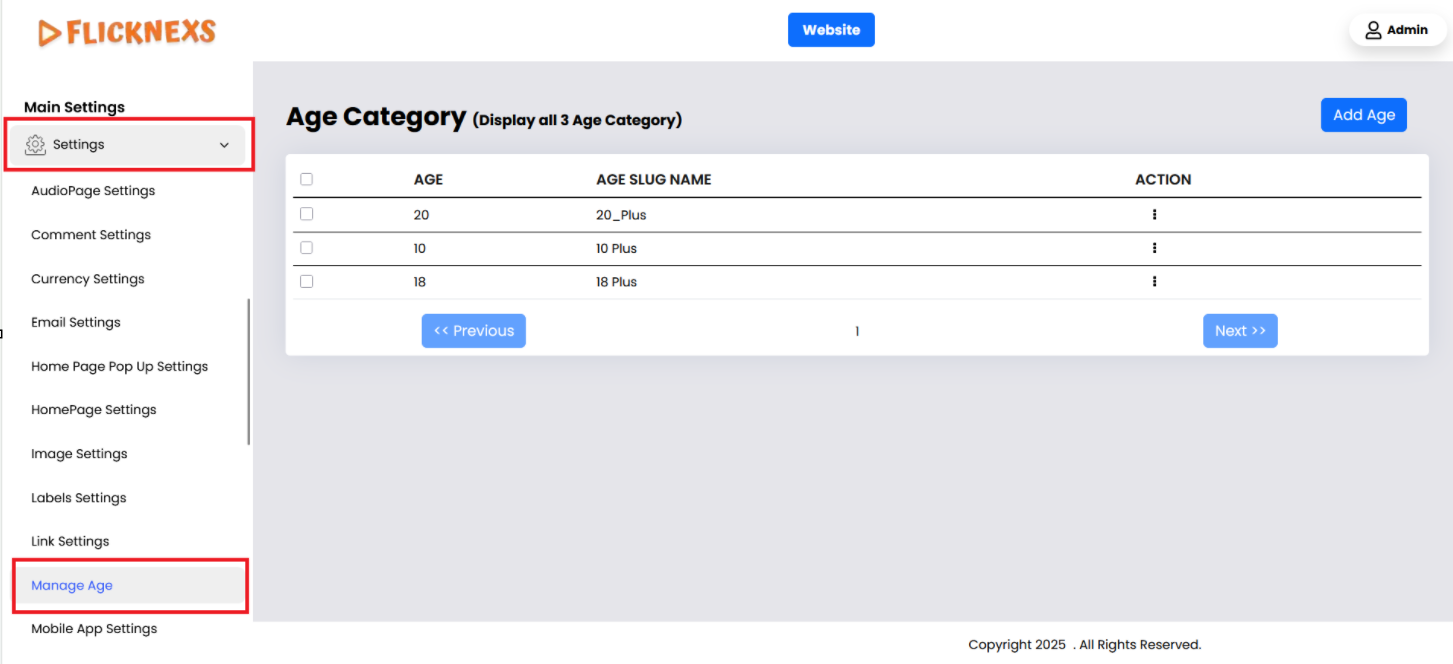Select the checkbox for 10 Plus row

[x=307, y=248]
